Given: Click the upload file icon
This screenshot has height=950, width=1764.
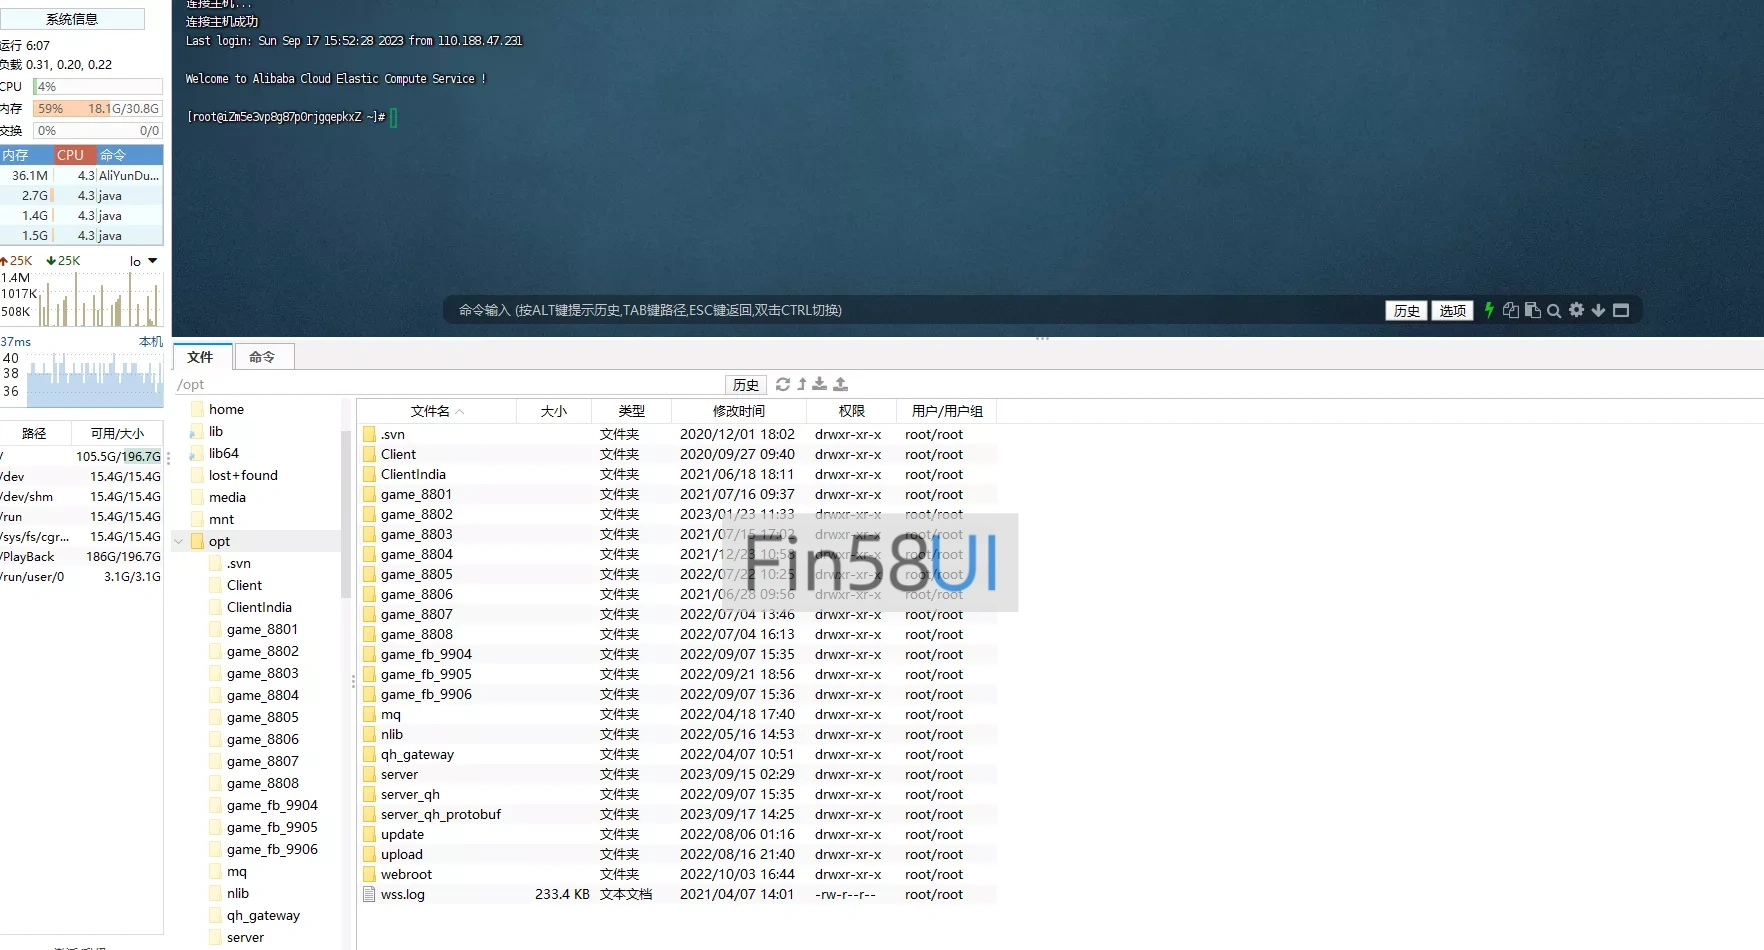Looking at the screenshot, I should (840, 384).
